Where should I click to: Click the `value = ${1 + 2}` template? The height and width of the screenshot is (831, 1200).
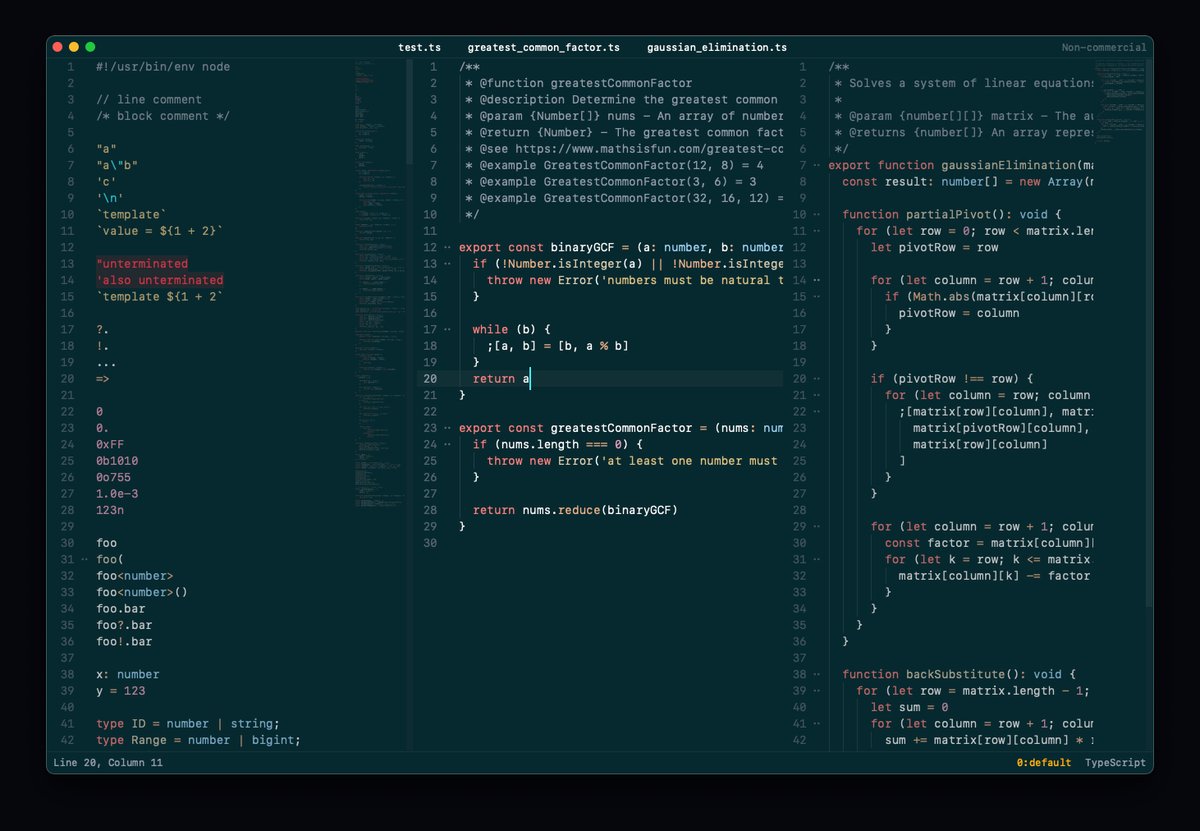160,231
